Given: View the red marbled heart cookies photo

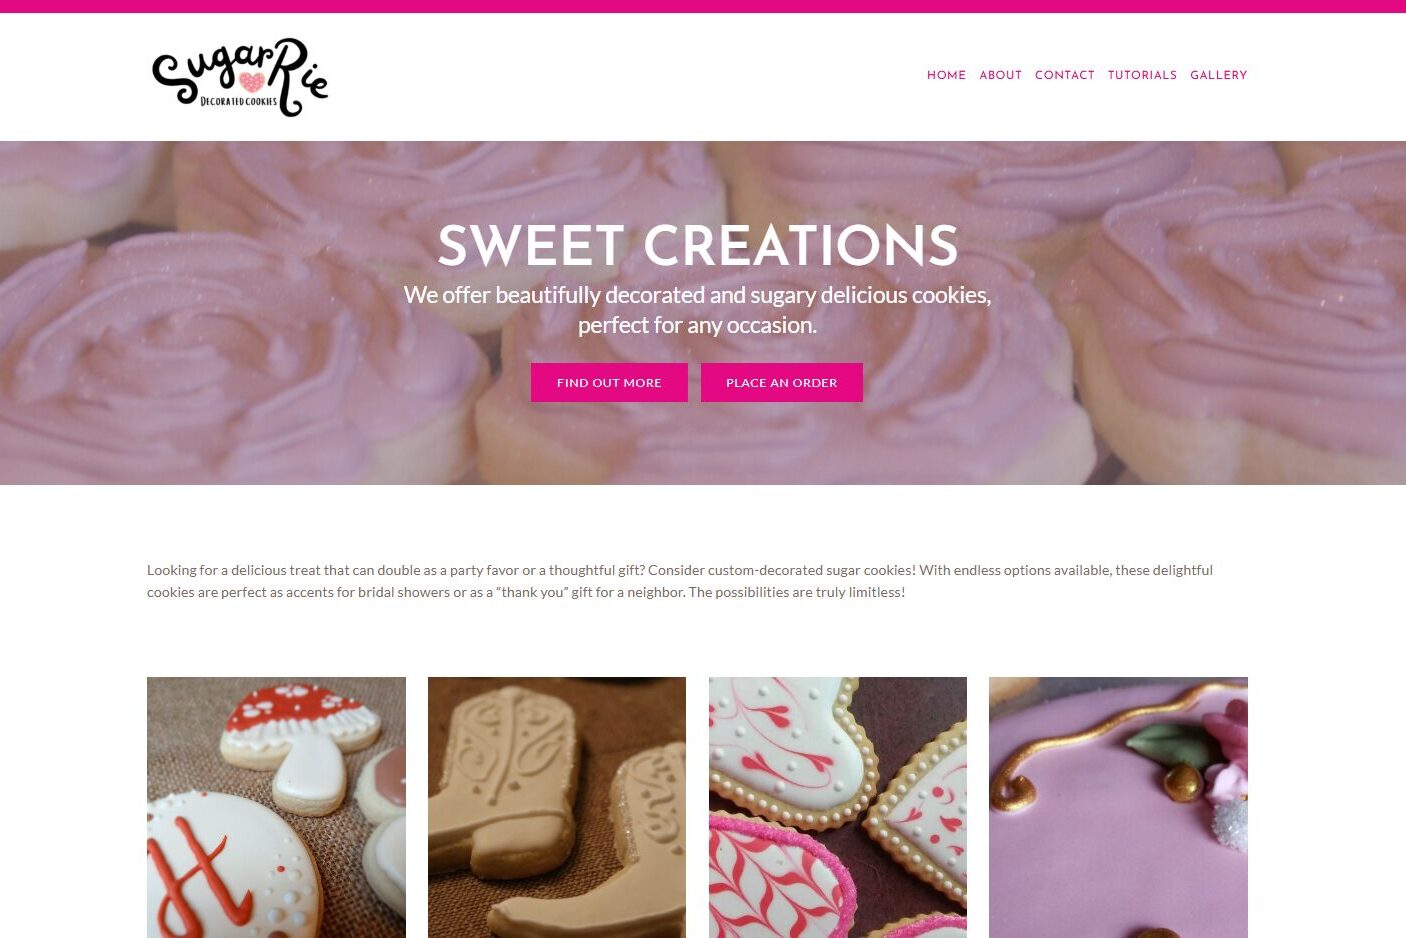Looking at the screenshot, I should coord(838,807).
